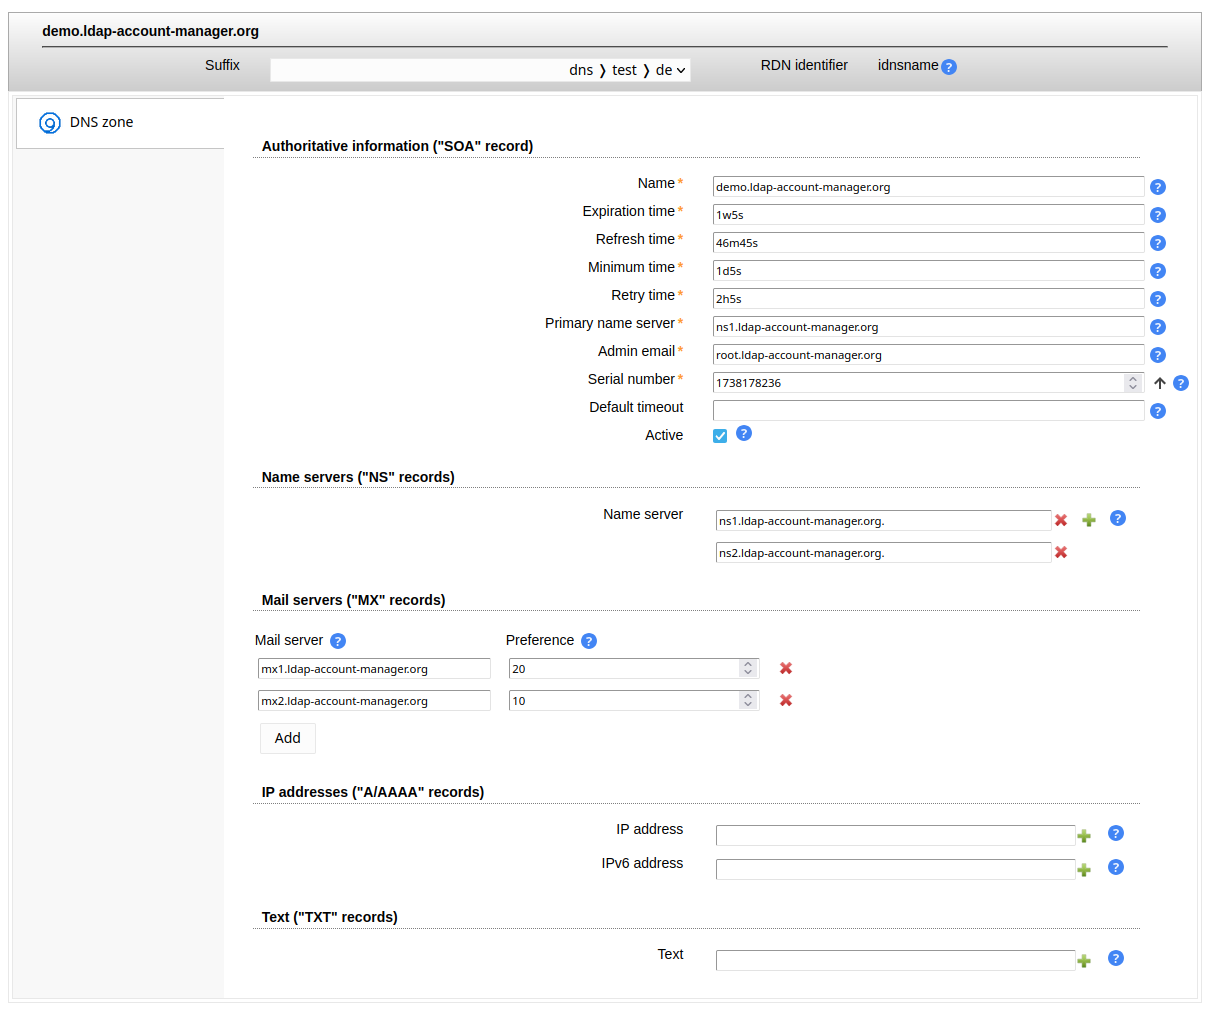Screen dimensions: 1218x1016
Task: Delete the ns2.ldap-account-manager.org. name server entry
Action: pyautogui.click(x=1061, y=552)
